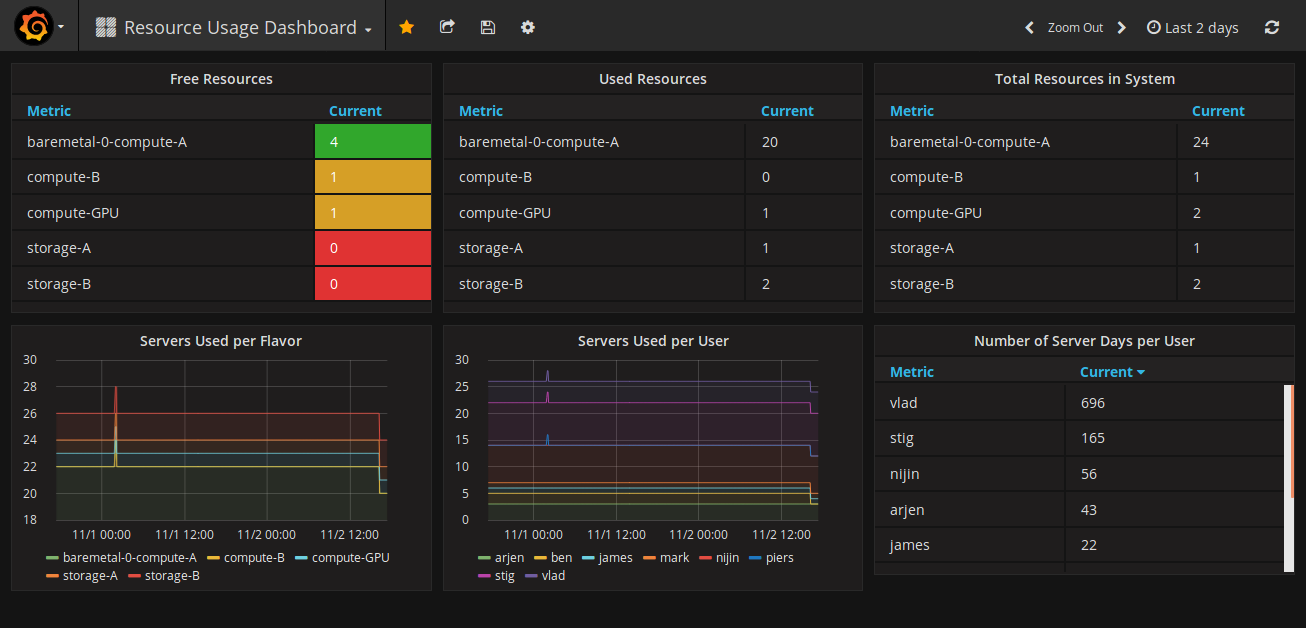Click yellow cell for compute-B free value
Viewport: 1306px width, 628px height.
pos(372,177)
